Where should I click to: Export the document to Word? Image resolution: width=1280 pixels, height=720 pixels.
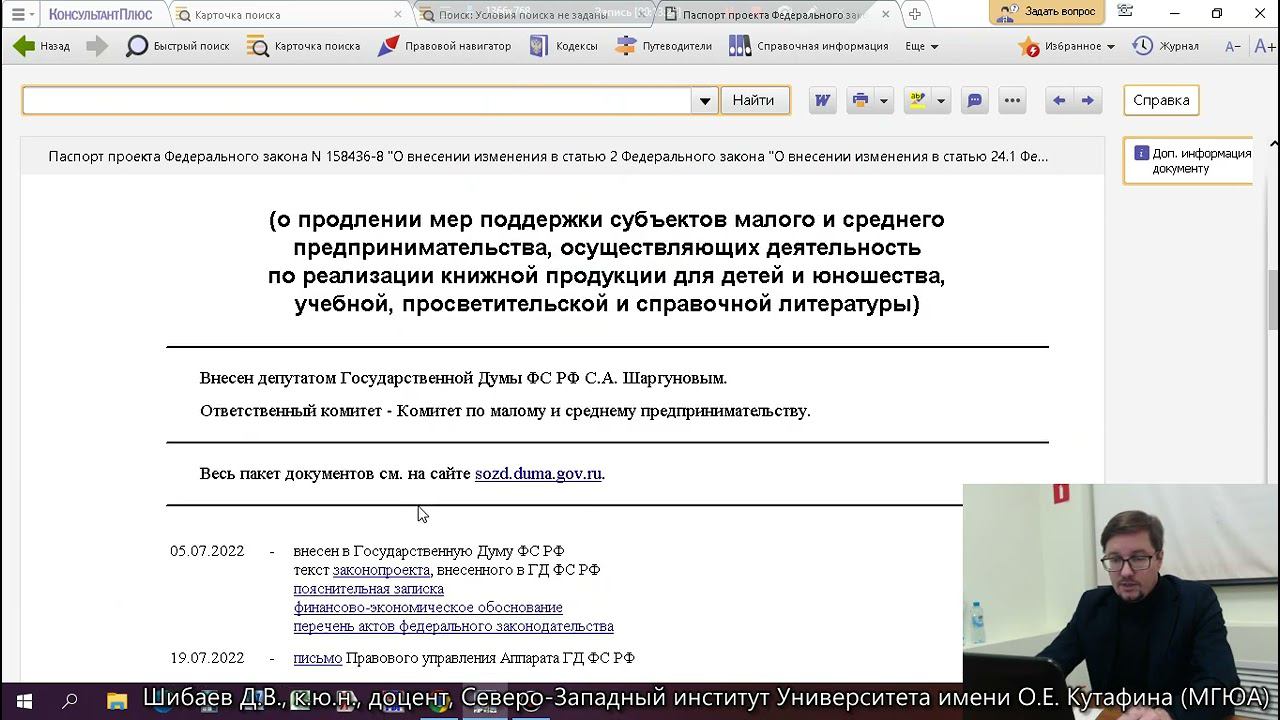click(x=822, y=100)
